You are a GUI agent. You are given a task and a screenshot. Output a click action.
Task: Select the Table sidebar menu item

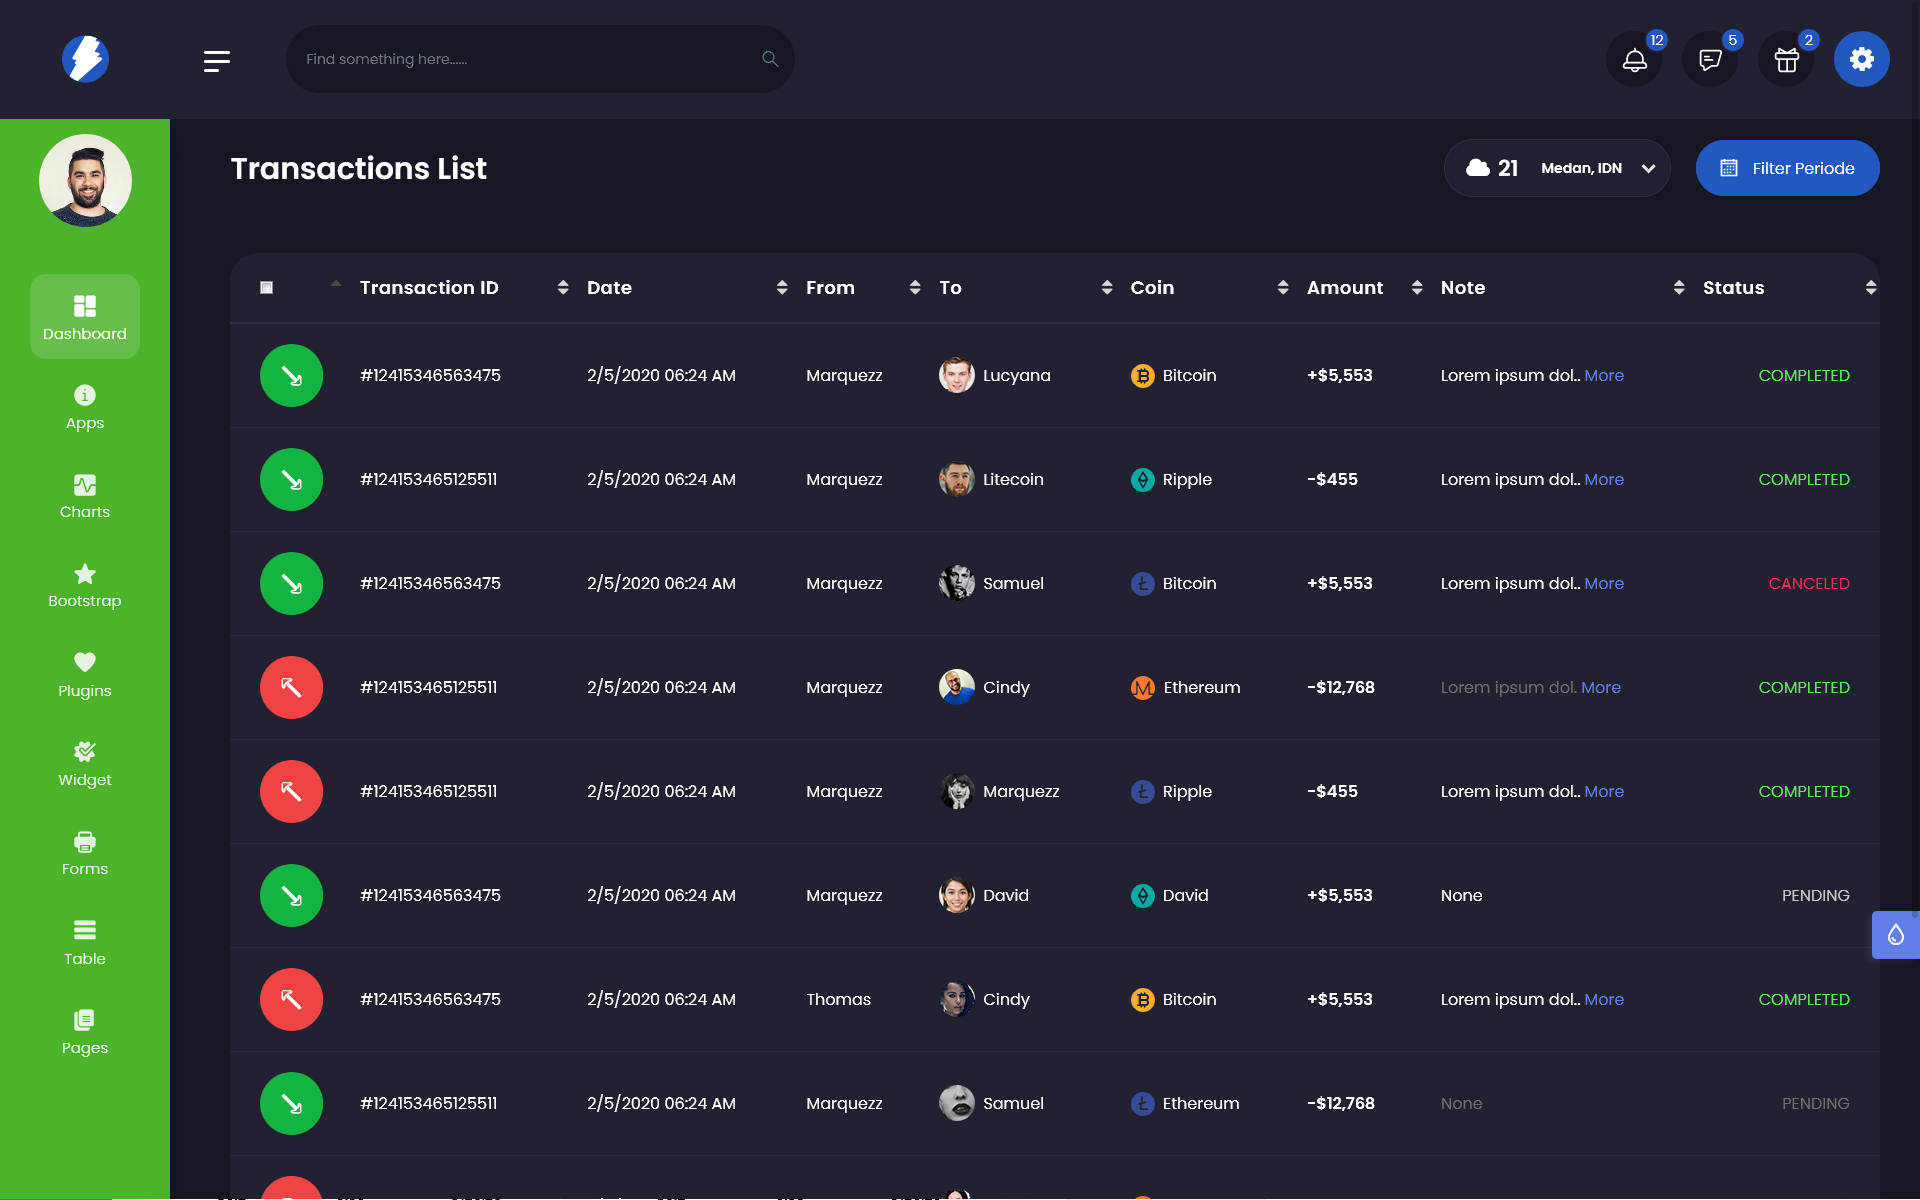pyautogui.click(x=85, y=943)
